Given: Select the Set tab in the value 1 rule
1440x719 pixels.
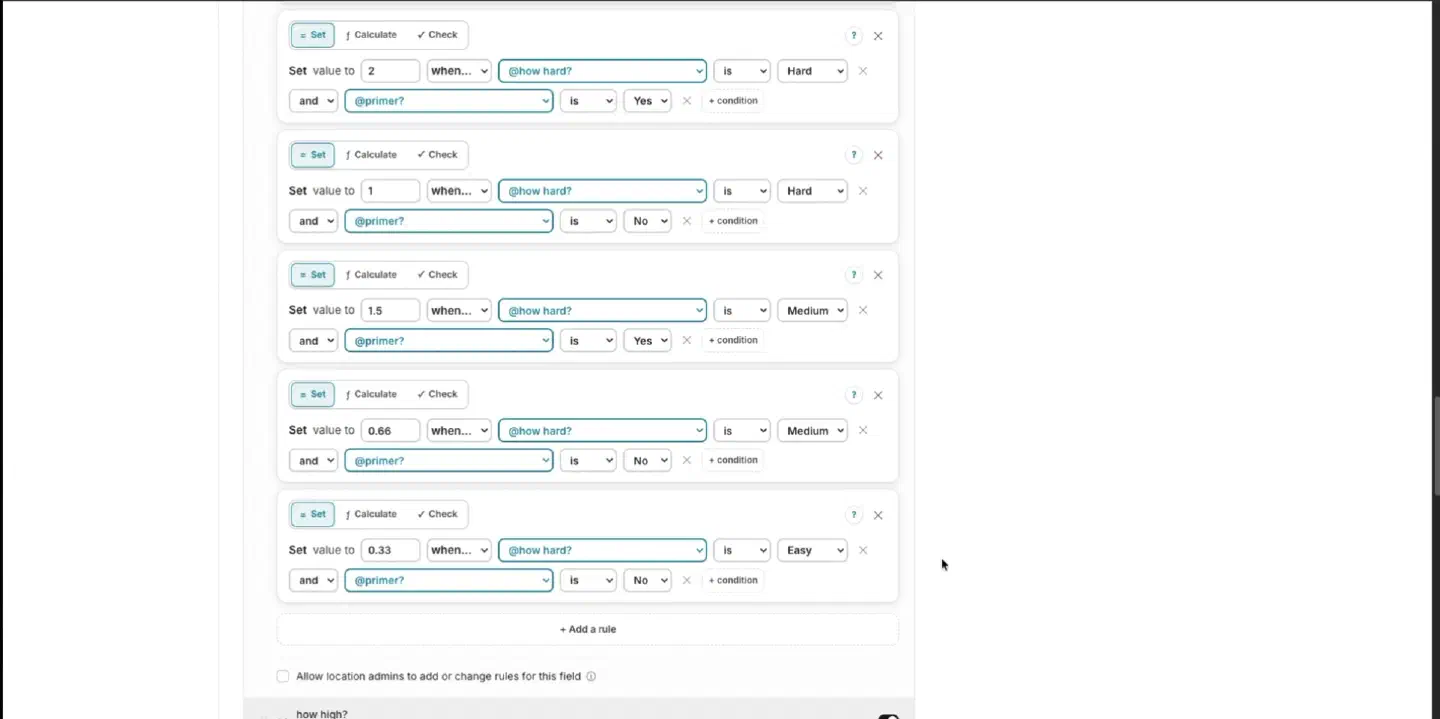Looking at the screenshot, I should (313, 155).
